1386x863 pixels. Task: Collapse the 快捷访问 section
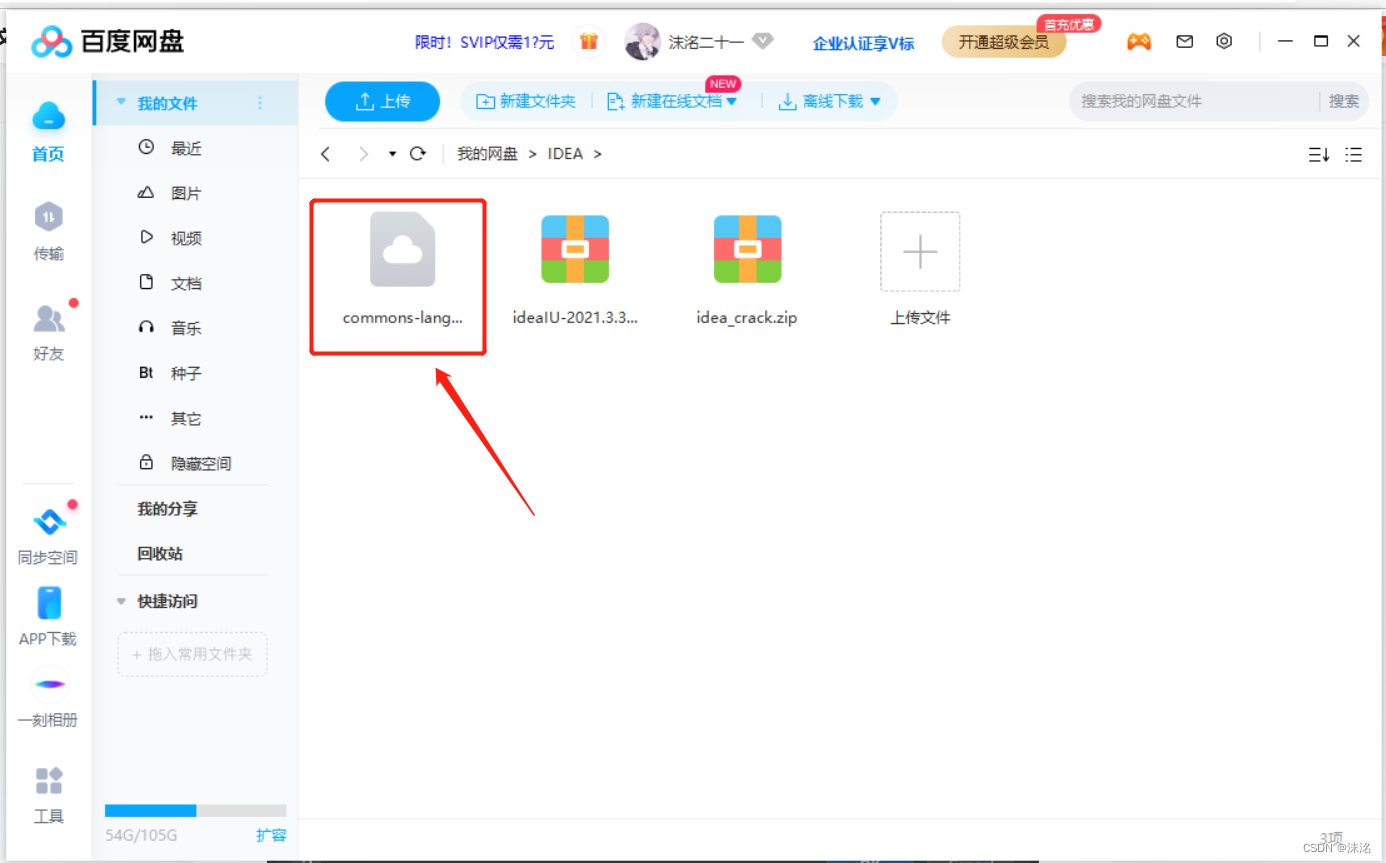(x=122, y=601)
